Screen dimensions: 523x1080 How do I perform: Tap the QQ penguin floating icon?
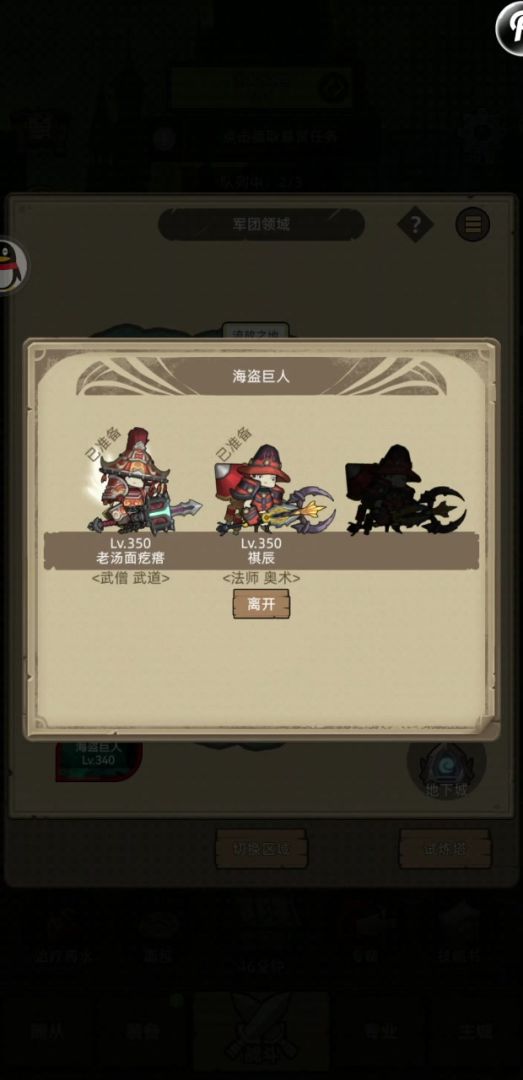[x=10, y=266]
